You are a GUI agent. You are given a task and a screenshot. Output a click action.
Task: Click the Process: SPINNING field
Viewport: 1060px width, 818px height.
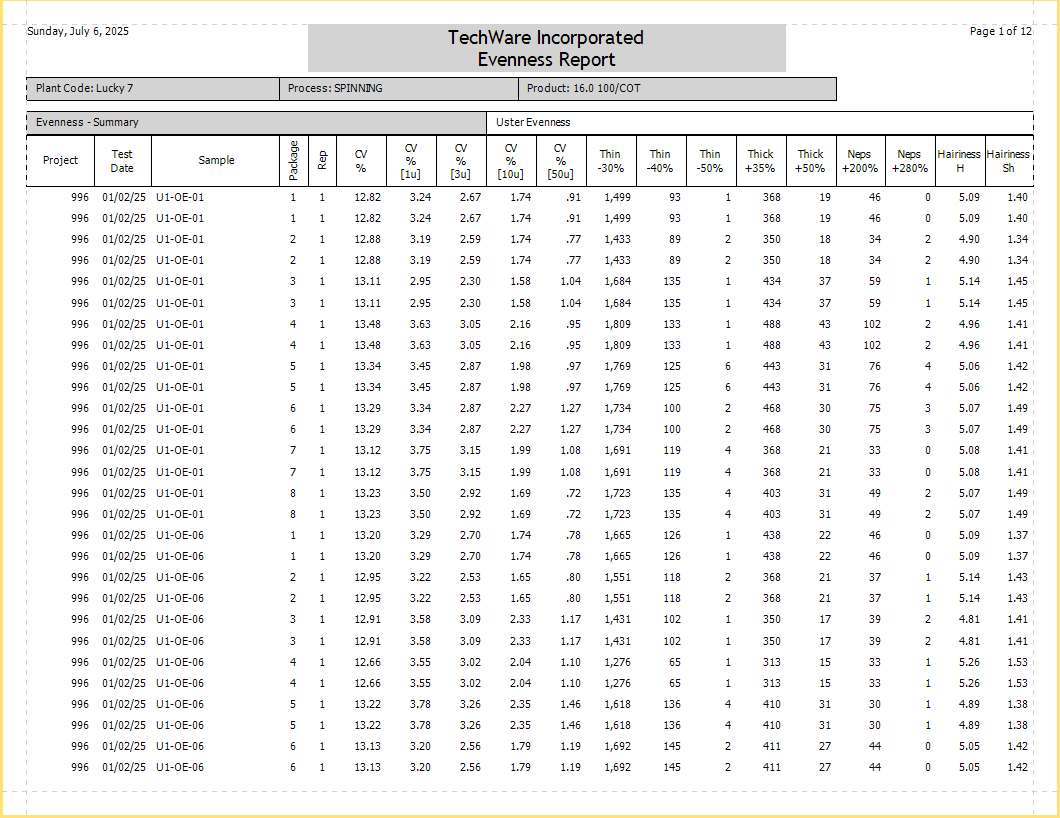click(x=335, y=89)
